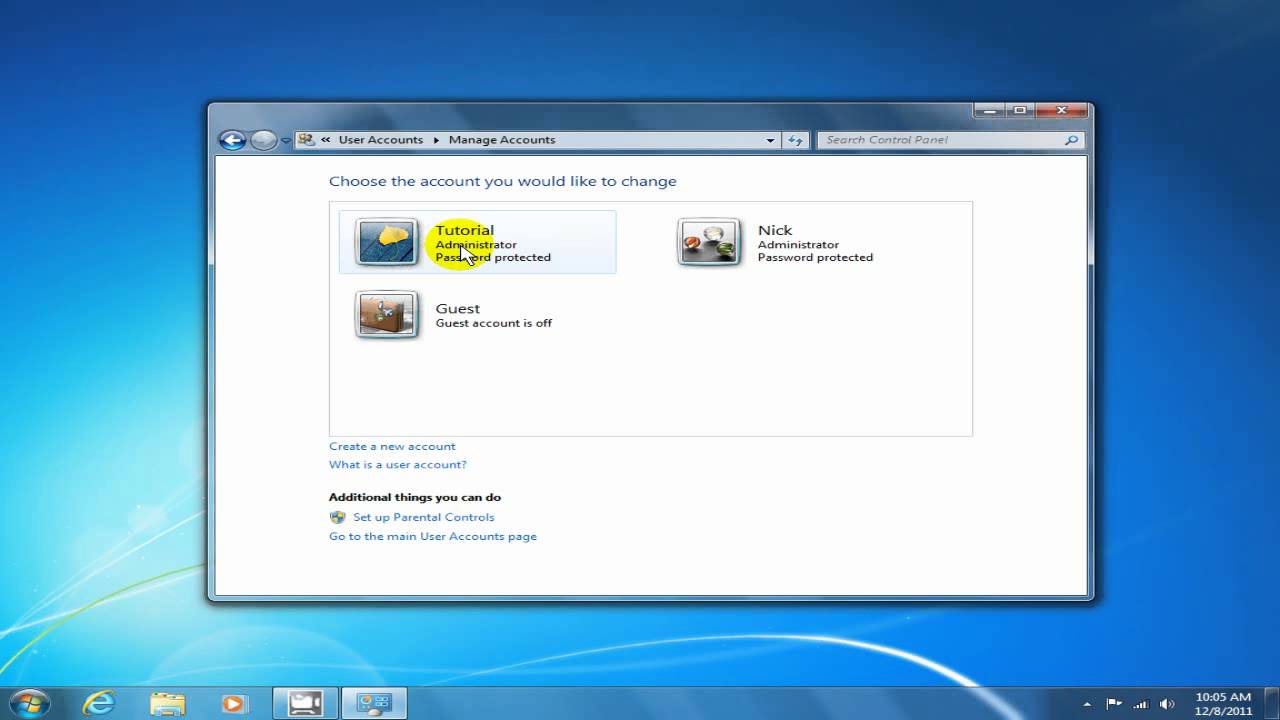Click the Guest account picture
The height and width of the screenshot is (720, 1280).
[387, 315]
